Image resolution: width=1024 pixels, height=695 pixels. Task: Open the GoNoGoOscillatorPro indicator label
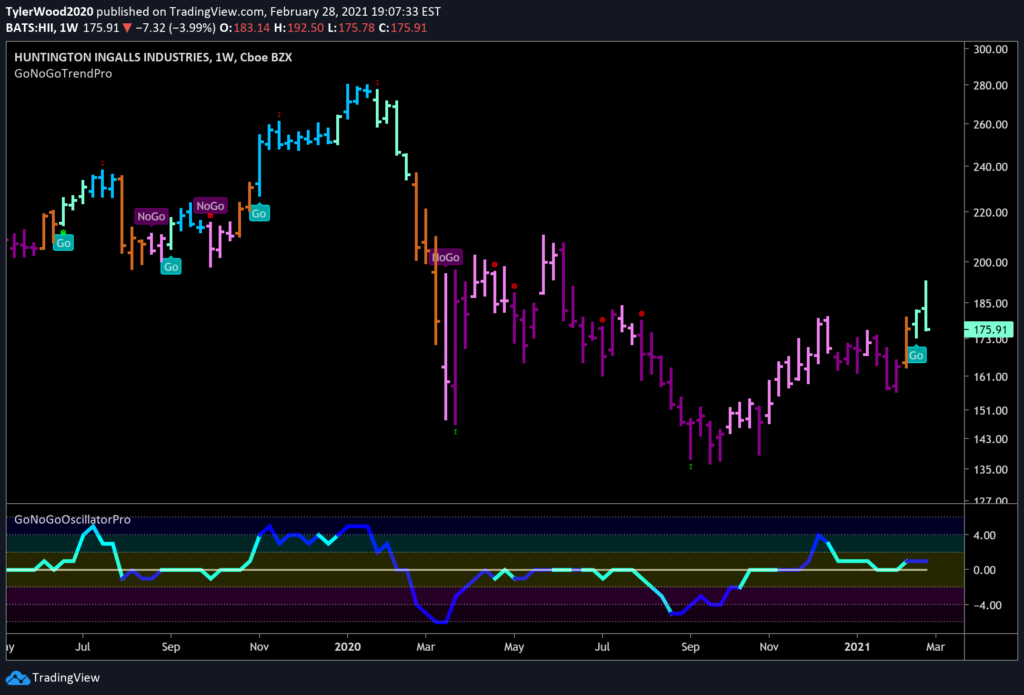click(x=72, y=520)
